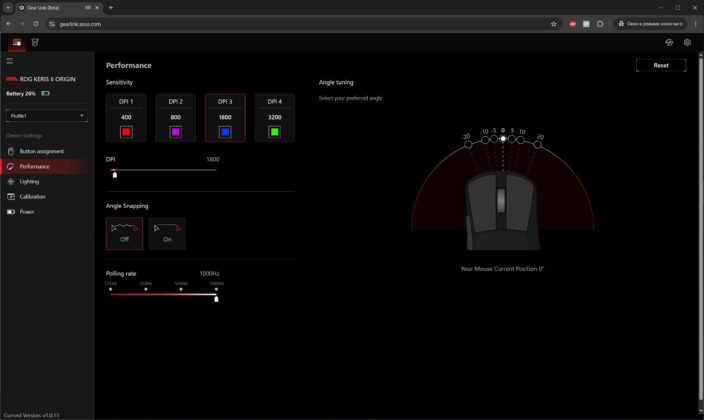Click the 1000Hz polling rate handle

point(216,299)
